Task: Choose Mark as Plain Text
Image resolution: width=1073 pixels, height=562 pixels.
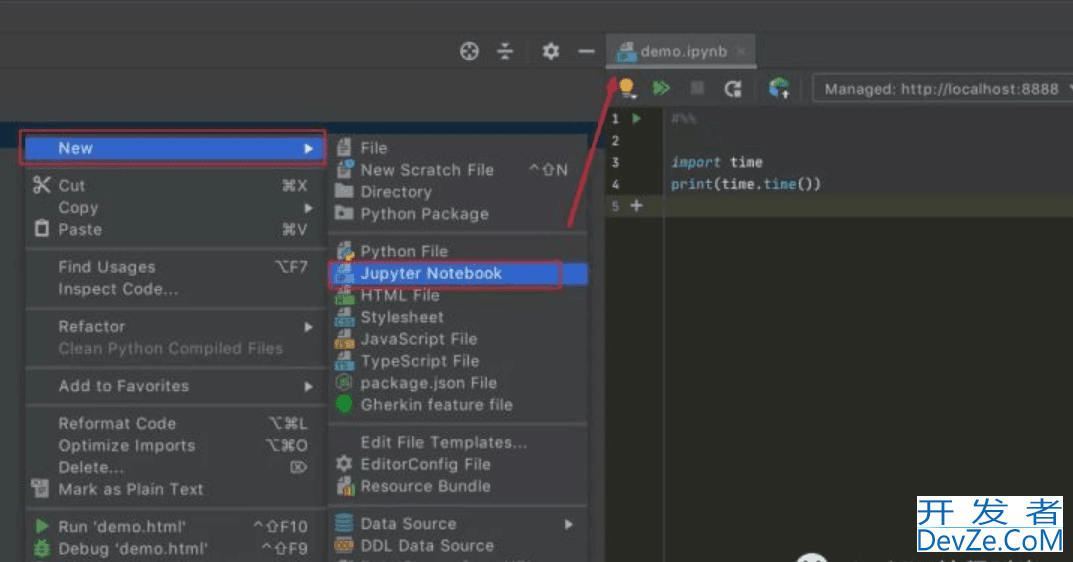Action: [173, 489]
